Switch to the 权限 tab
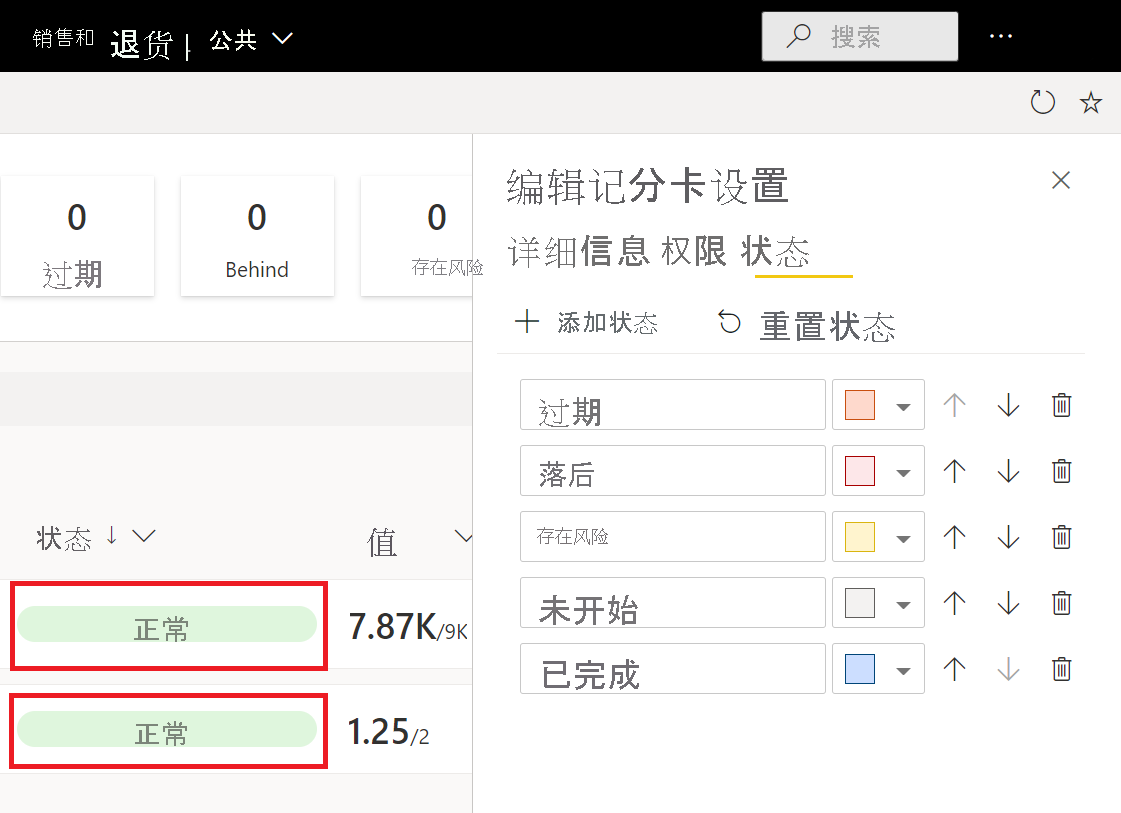Viewport: 1121px width, 813px height. [694, 252]
